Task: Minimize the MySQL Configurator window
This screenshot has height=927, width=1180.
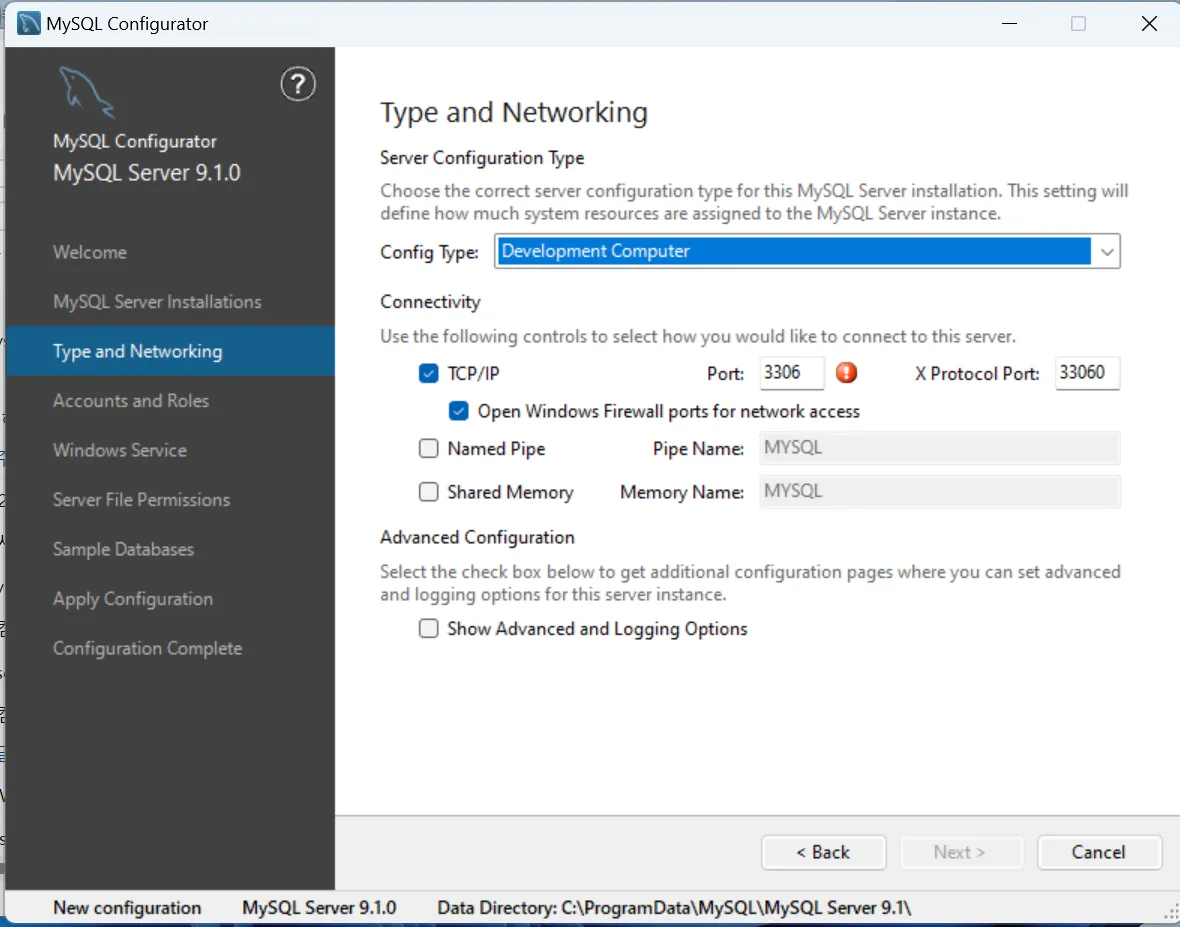Action: [x=1010, y=23]
